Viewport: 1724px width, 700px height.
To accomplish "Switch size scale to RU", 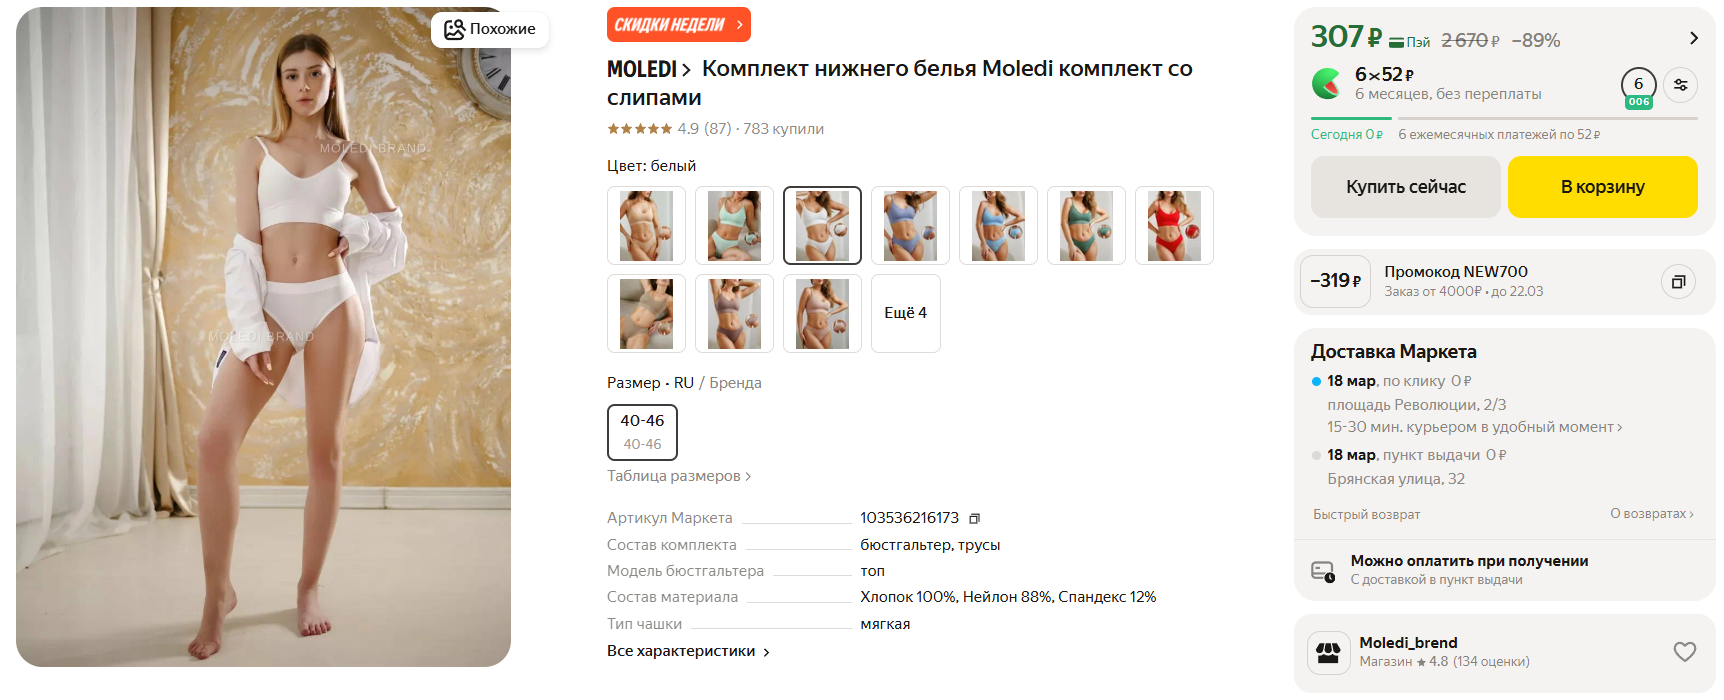I will [684, 383].
